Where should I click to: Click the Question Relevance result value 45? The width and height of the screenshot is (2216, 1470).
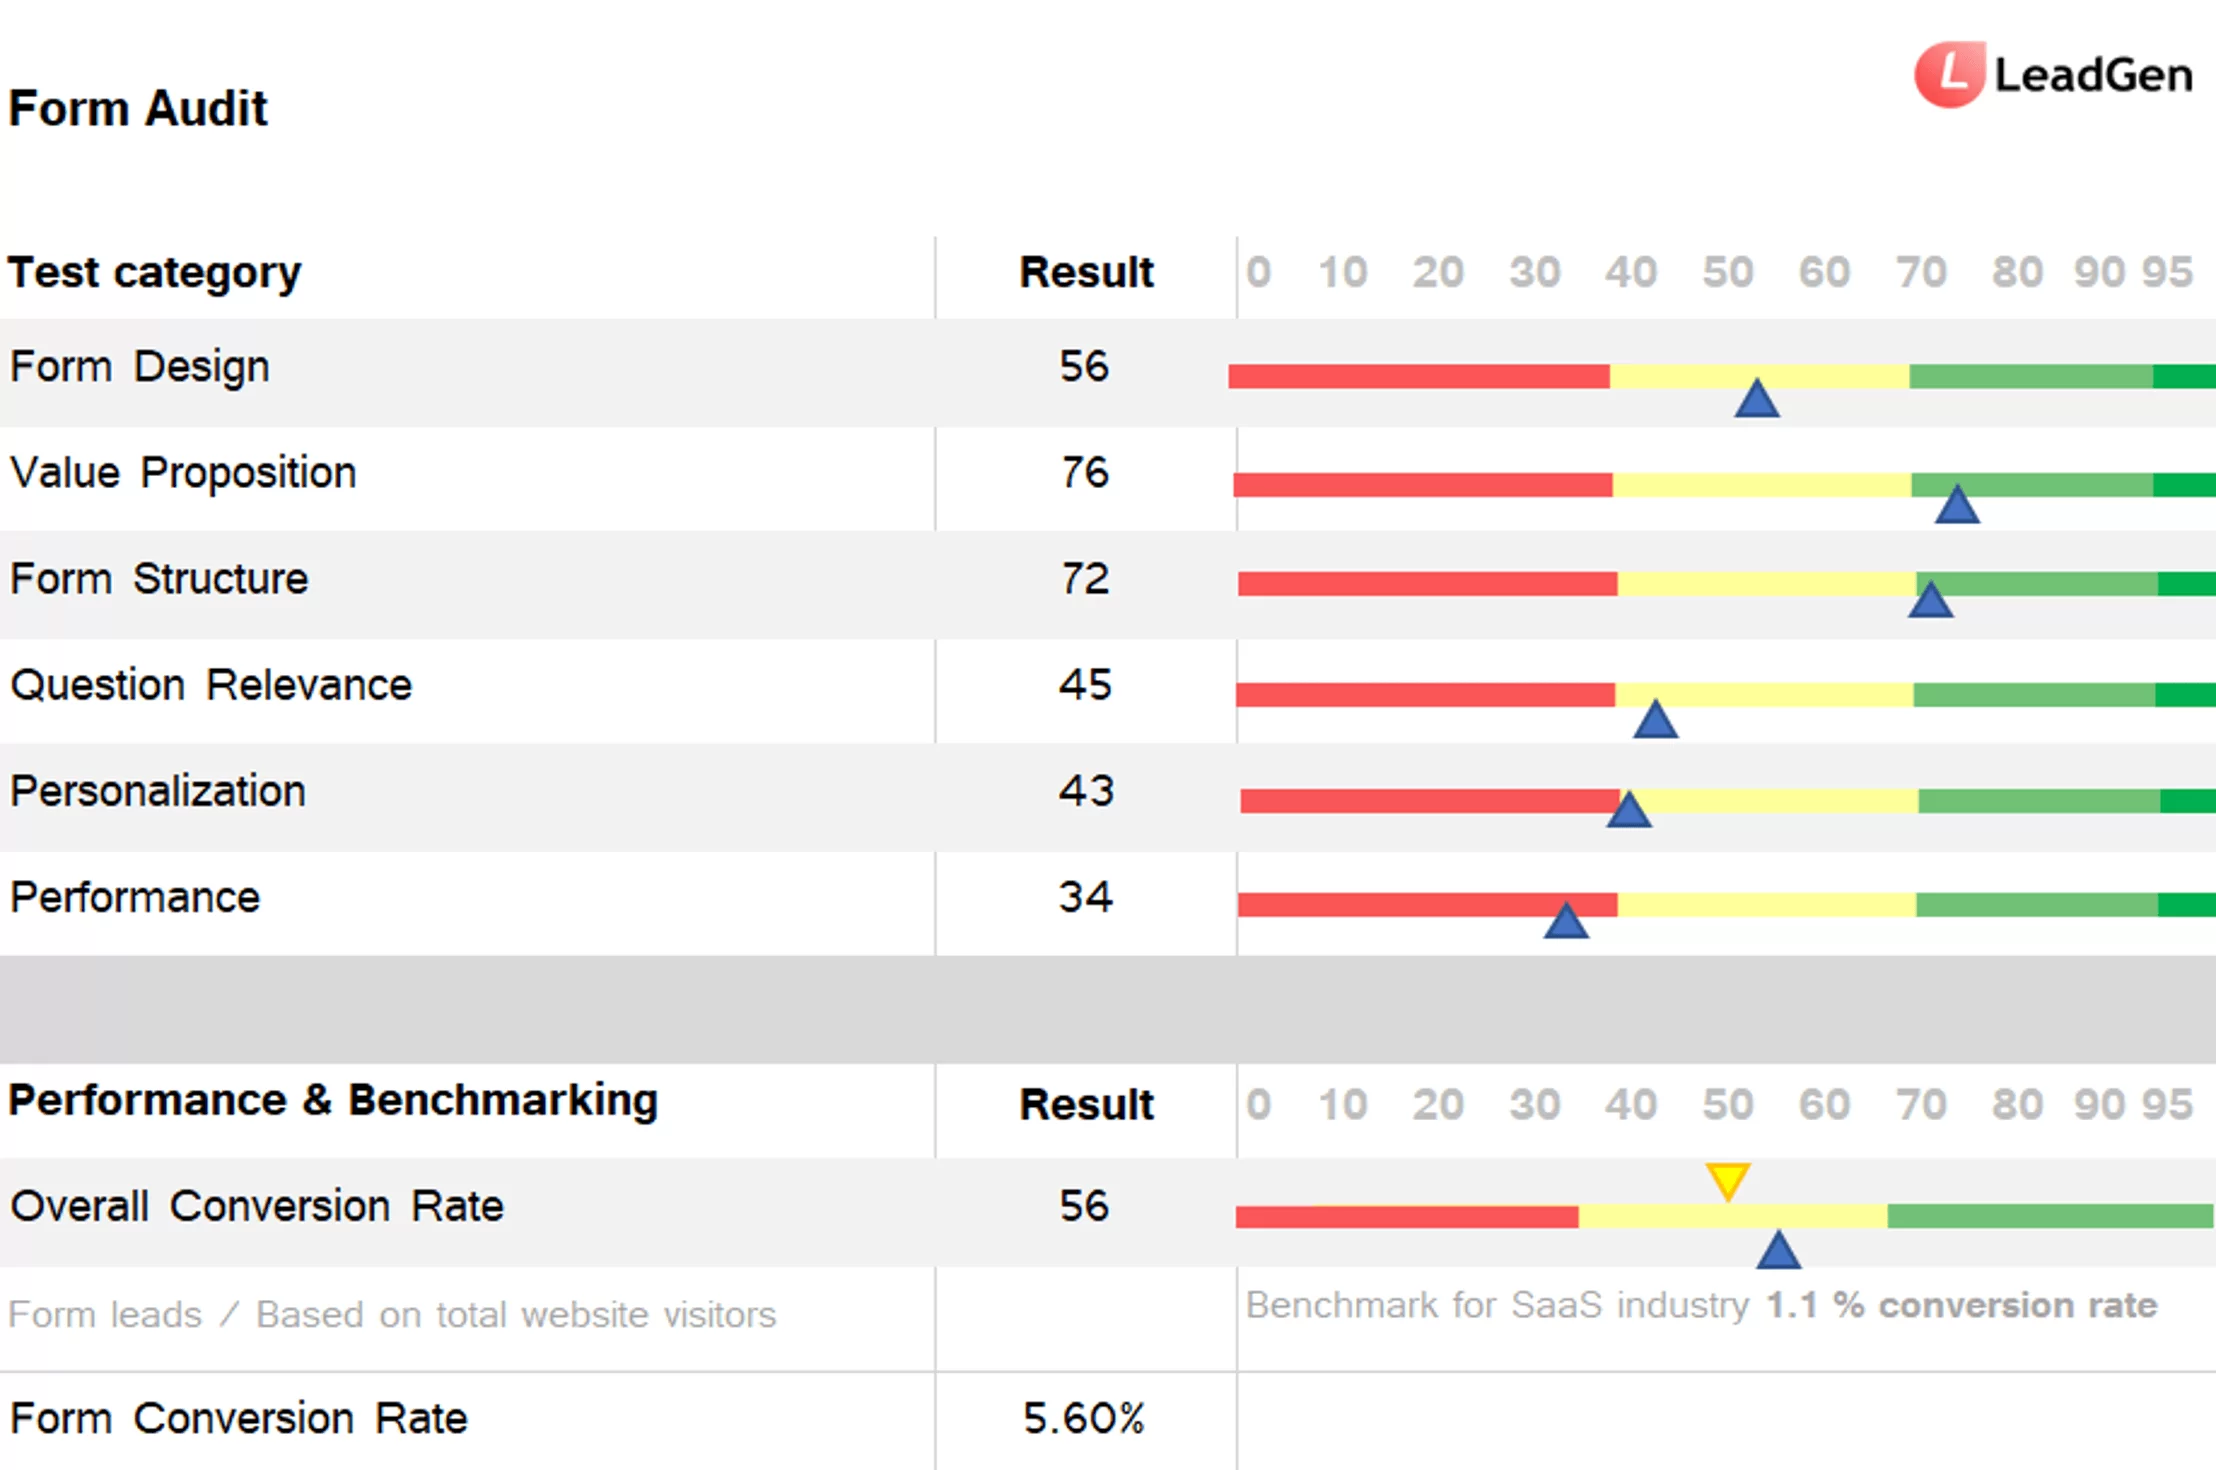[1085, 685]
